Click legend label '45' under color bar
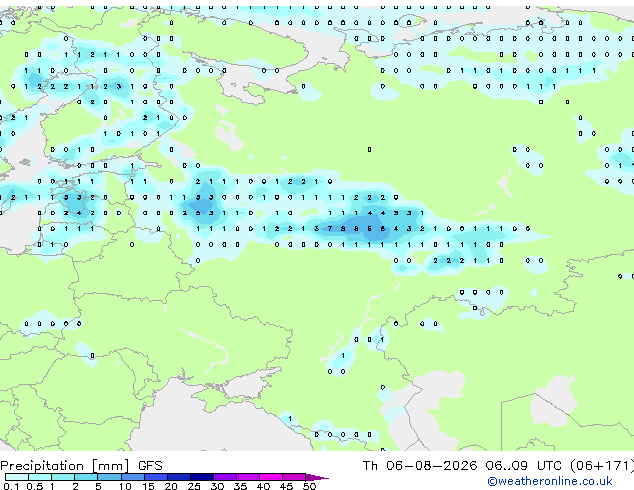 [287, 486]
